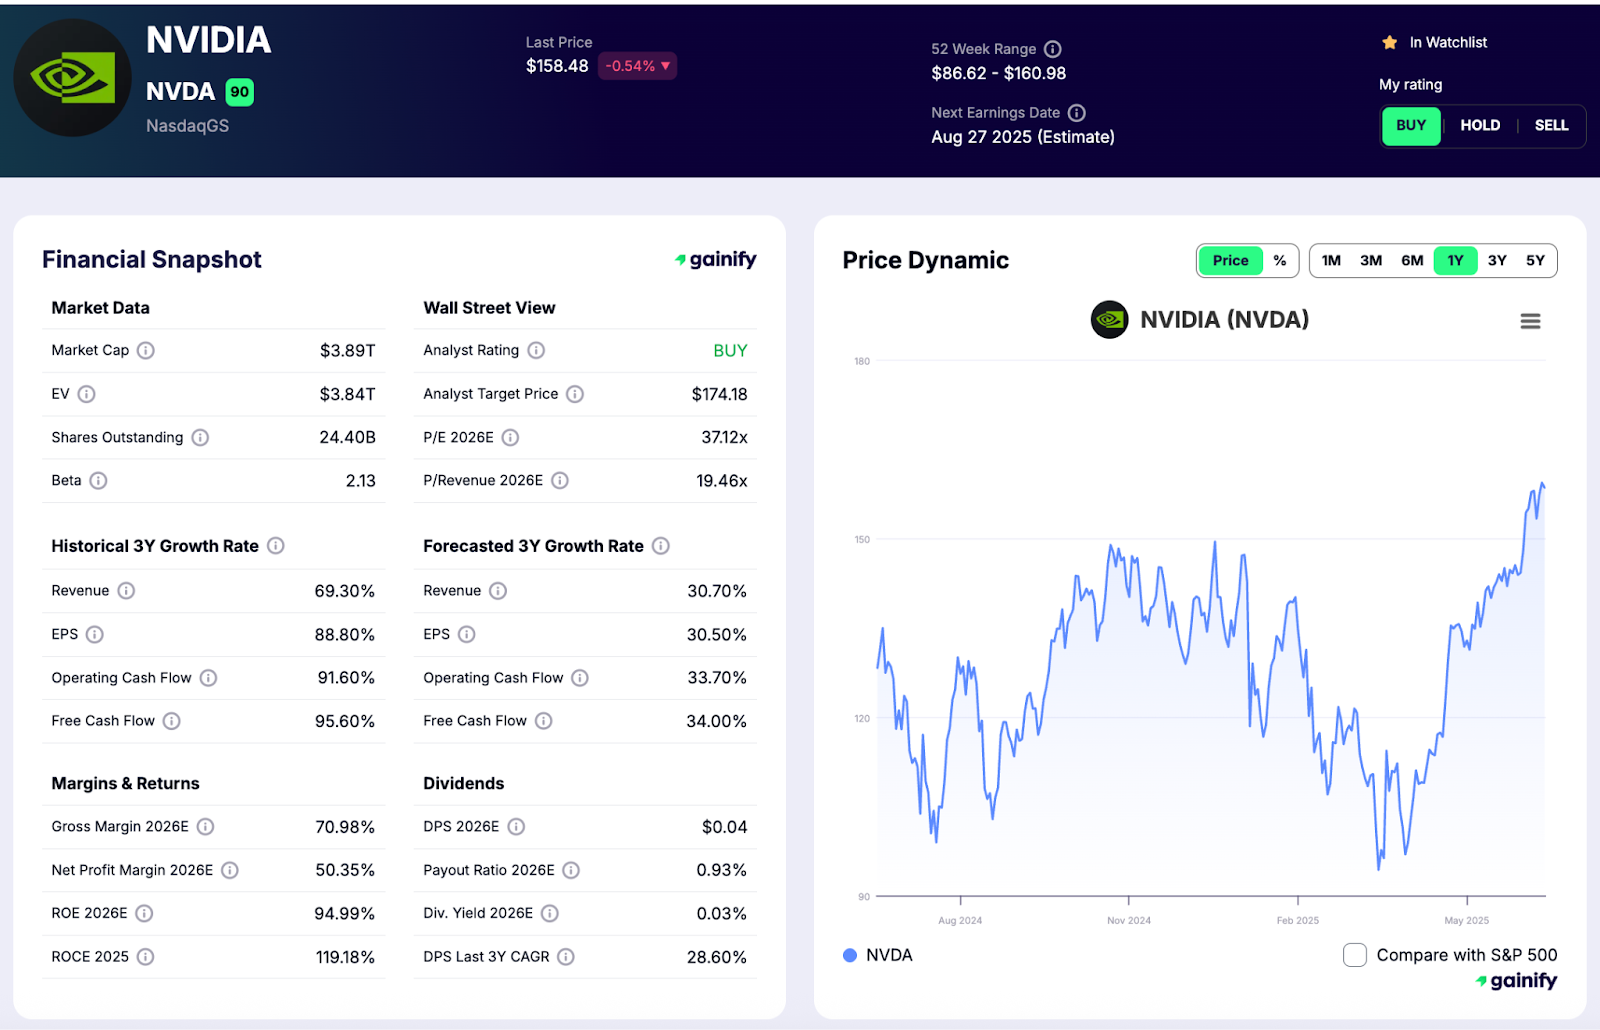This screenshot has width=1600, height=1030.
Task: Click ROCE 2025 info icon
Action: point(146,957)
